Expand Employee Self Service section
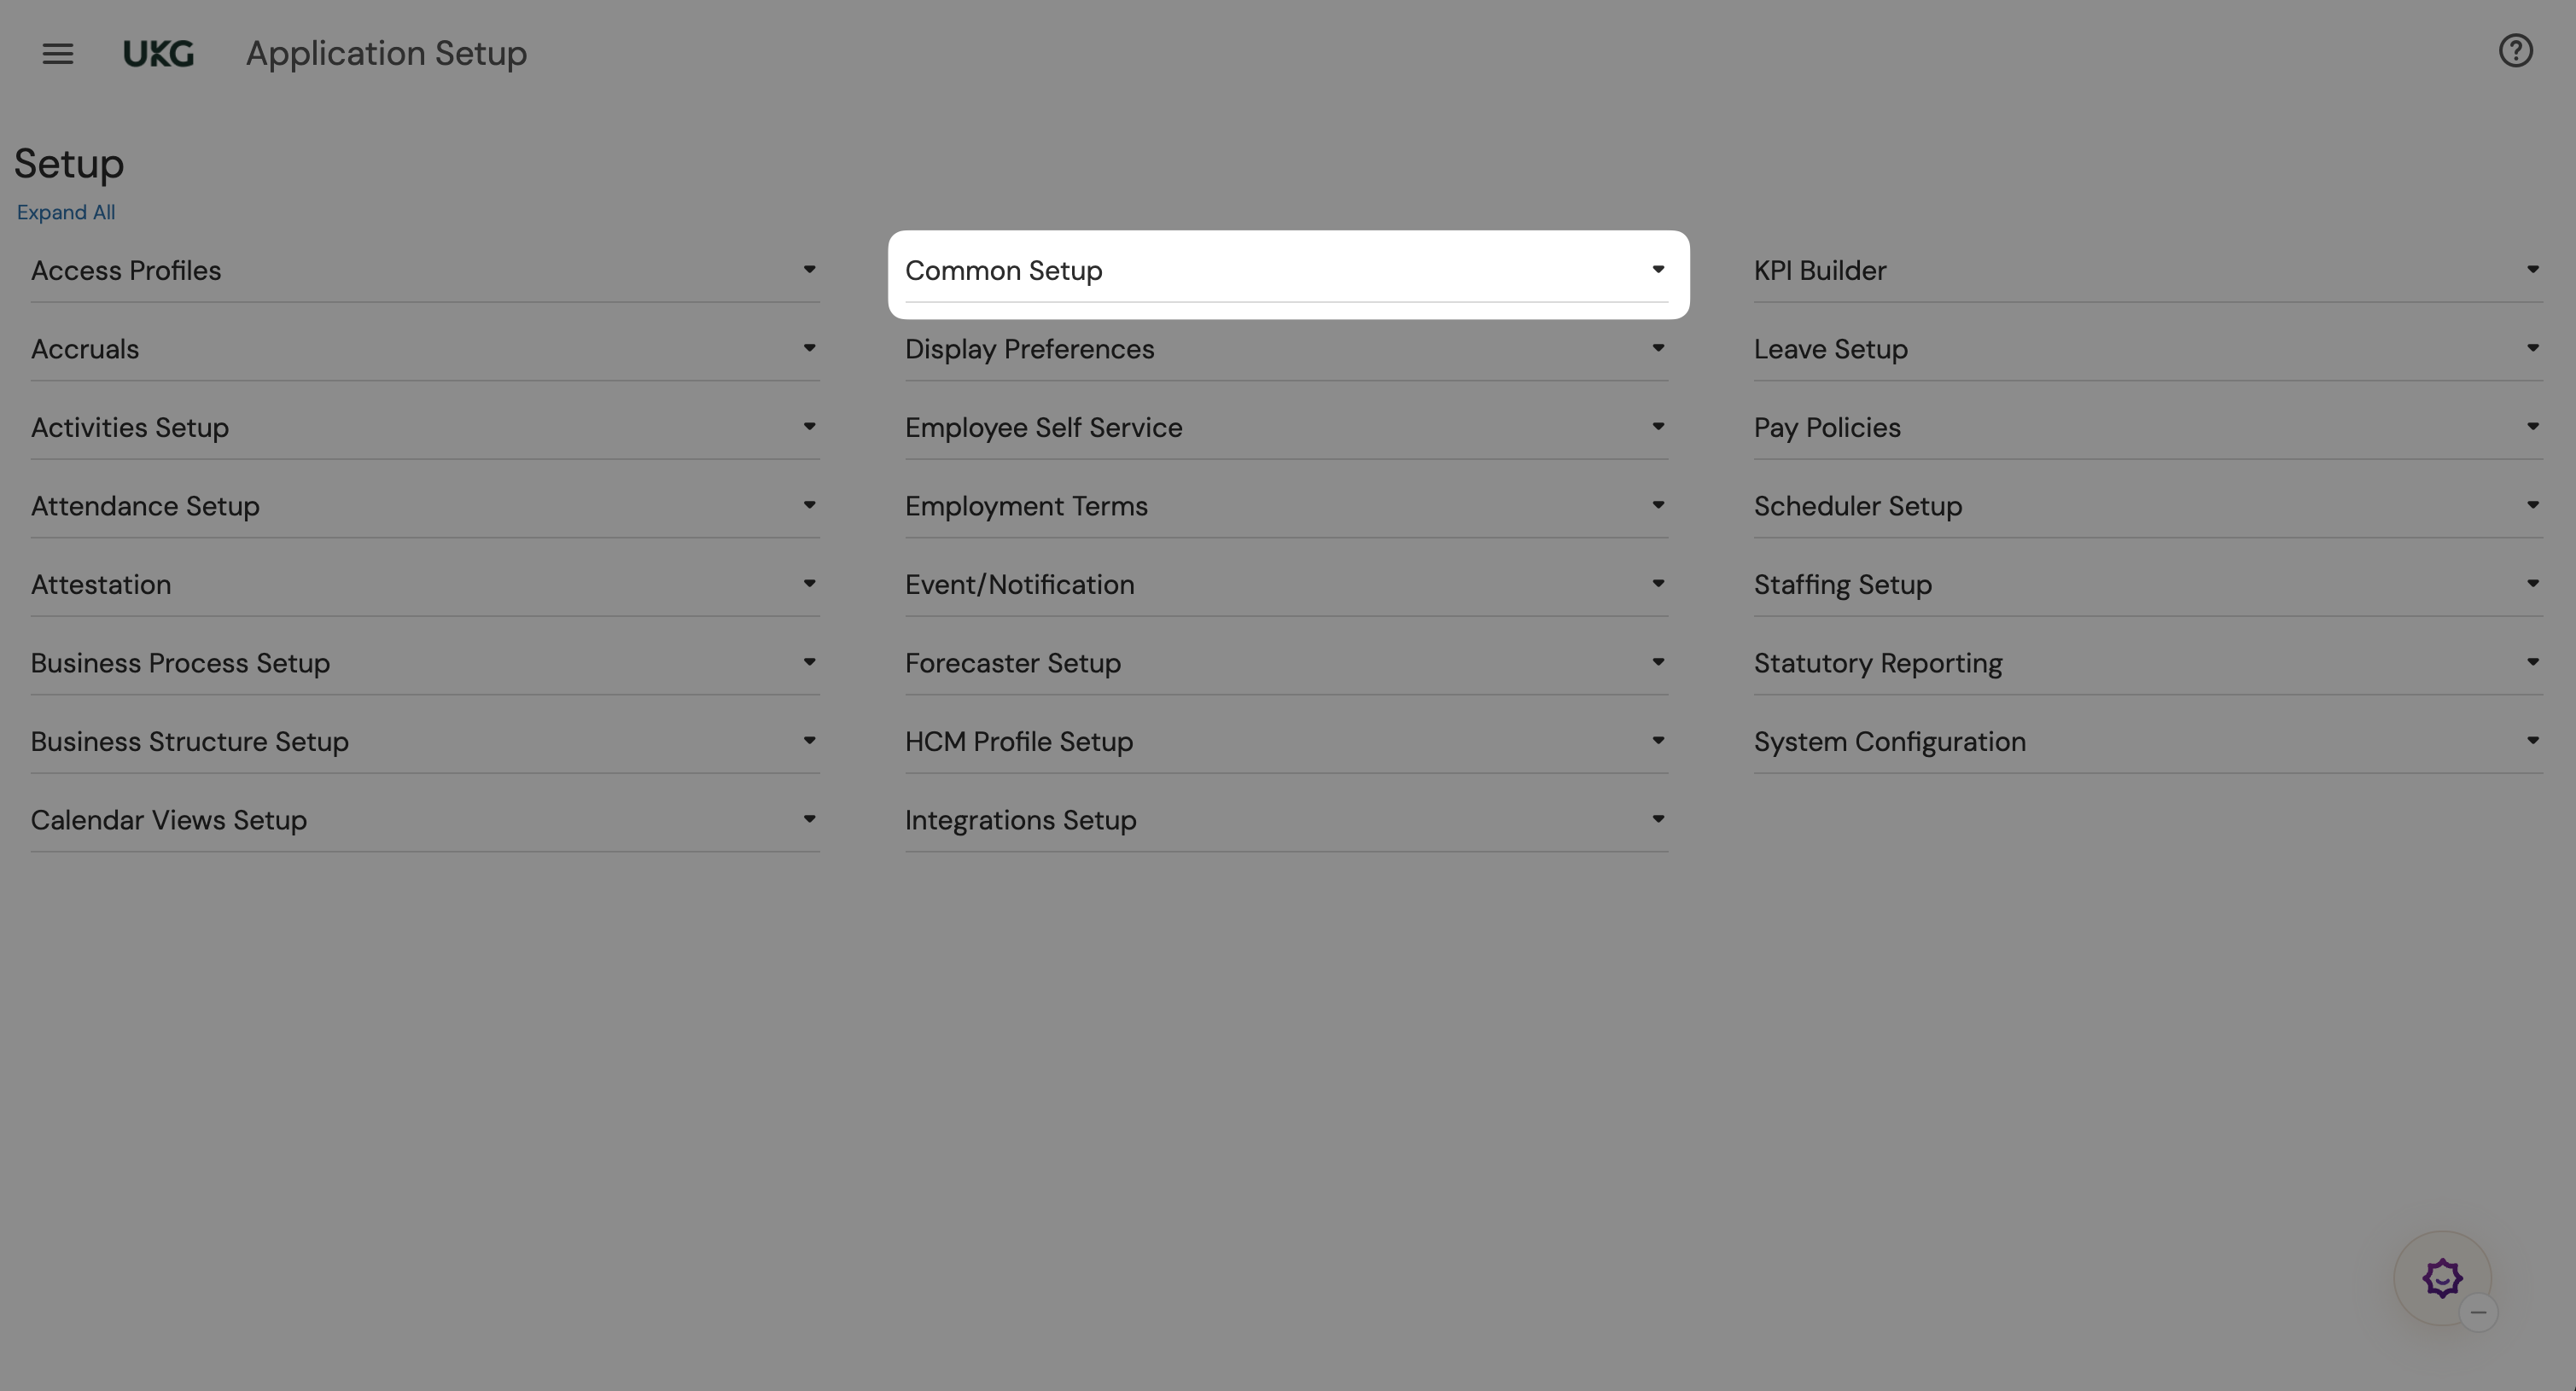This screenshot has height=1391, width=2576. click(x=1043, y=428)
